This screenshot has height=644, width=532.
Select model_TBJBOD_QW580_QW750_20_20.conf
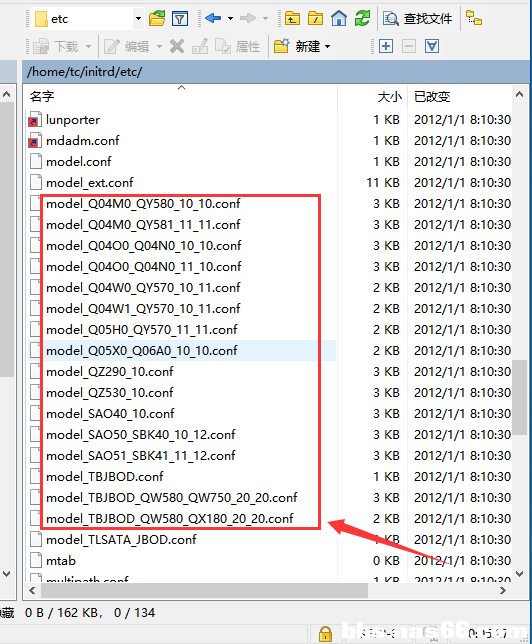(172, 497)
